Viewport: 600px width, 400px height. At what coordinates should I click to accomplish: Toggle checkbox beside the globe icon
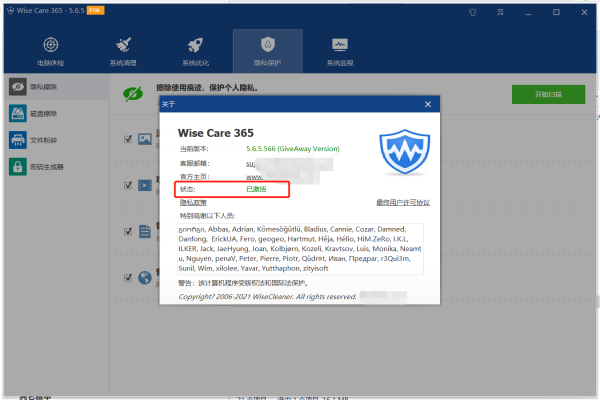(x=128, y=278)
